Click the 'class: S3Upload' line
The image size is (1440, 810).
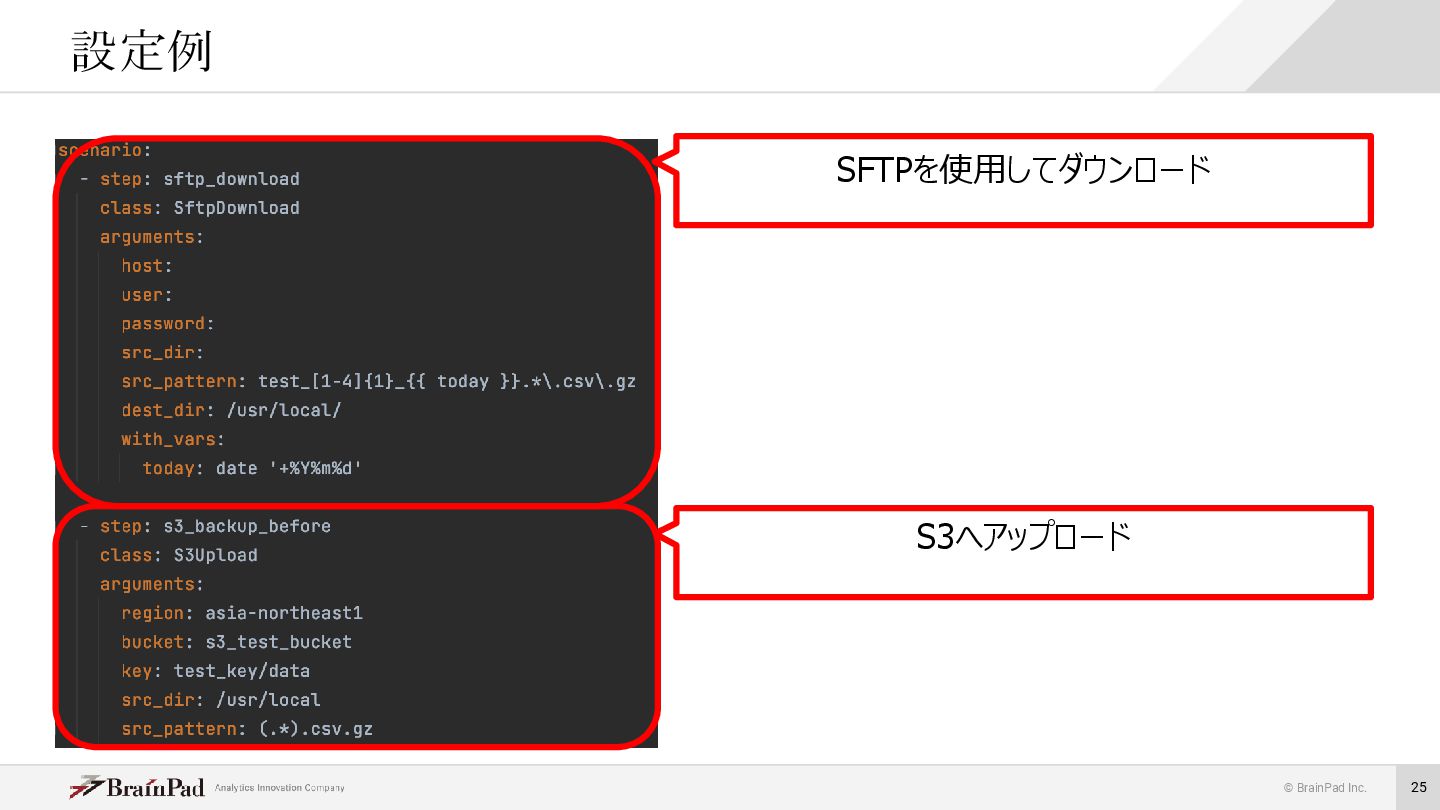pyautogui.click(x=178, y=555)
